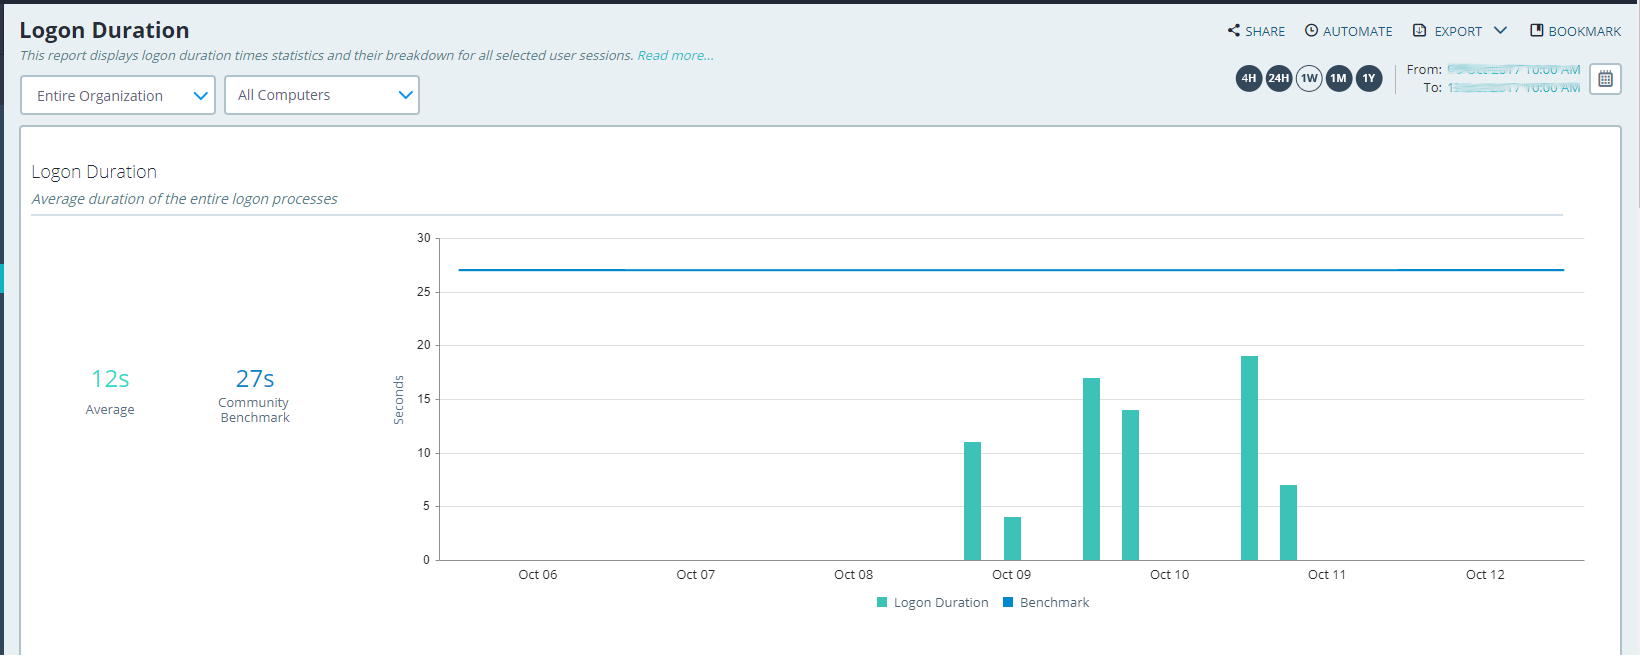Click the 27s Community Benchmark value
The image size is (1640, 656).
tap(255, 379)
